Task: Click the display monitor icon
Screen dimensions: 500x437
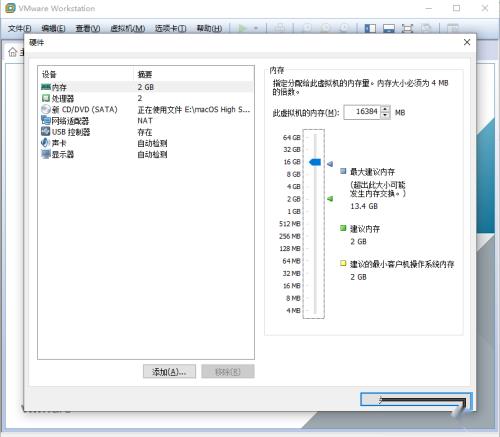Action: coord(46,154)
